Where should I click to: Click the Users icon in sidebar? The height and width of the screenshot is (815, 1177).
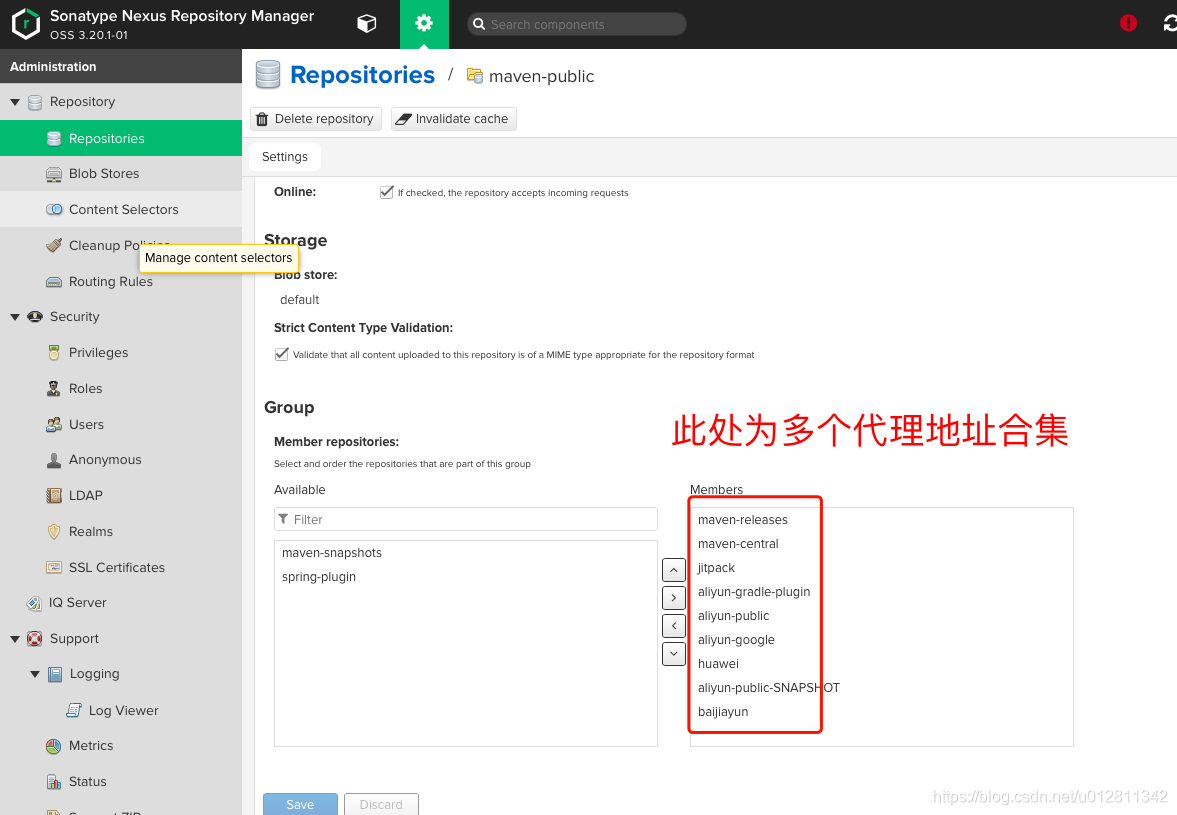coord(54,425)
